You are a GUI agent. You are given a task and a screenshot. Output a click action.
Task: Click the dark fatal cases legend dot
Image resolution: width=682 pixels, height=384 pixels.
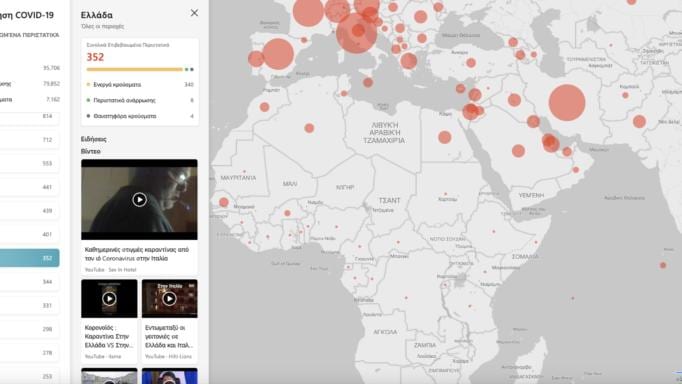click(x=89, y=116)
